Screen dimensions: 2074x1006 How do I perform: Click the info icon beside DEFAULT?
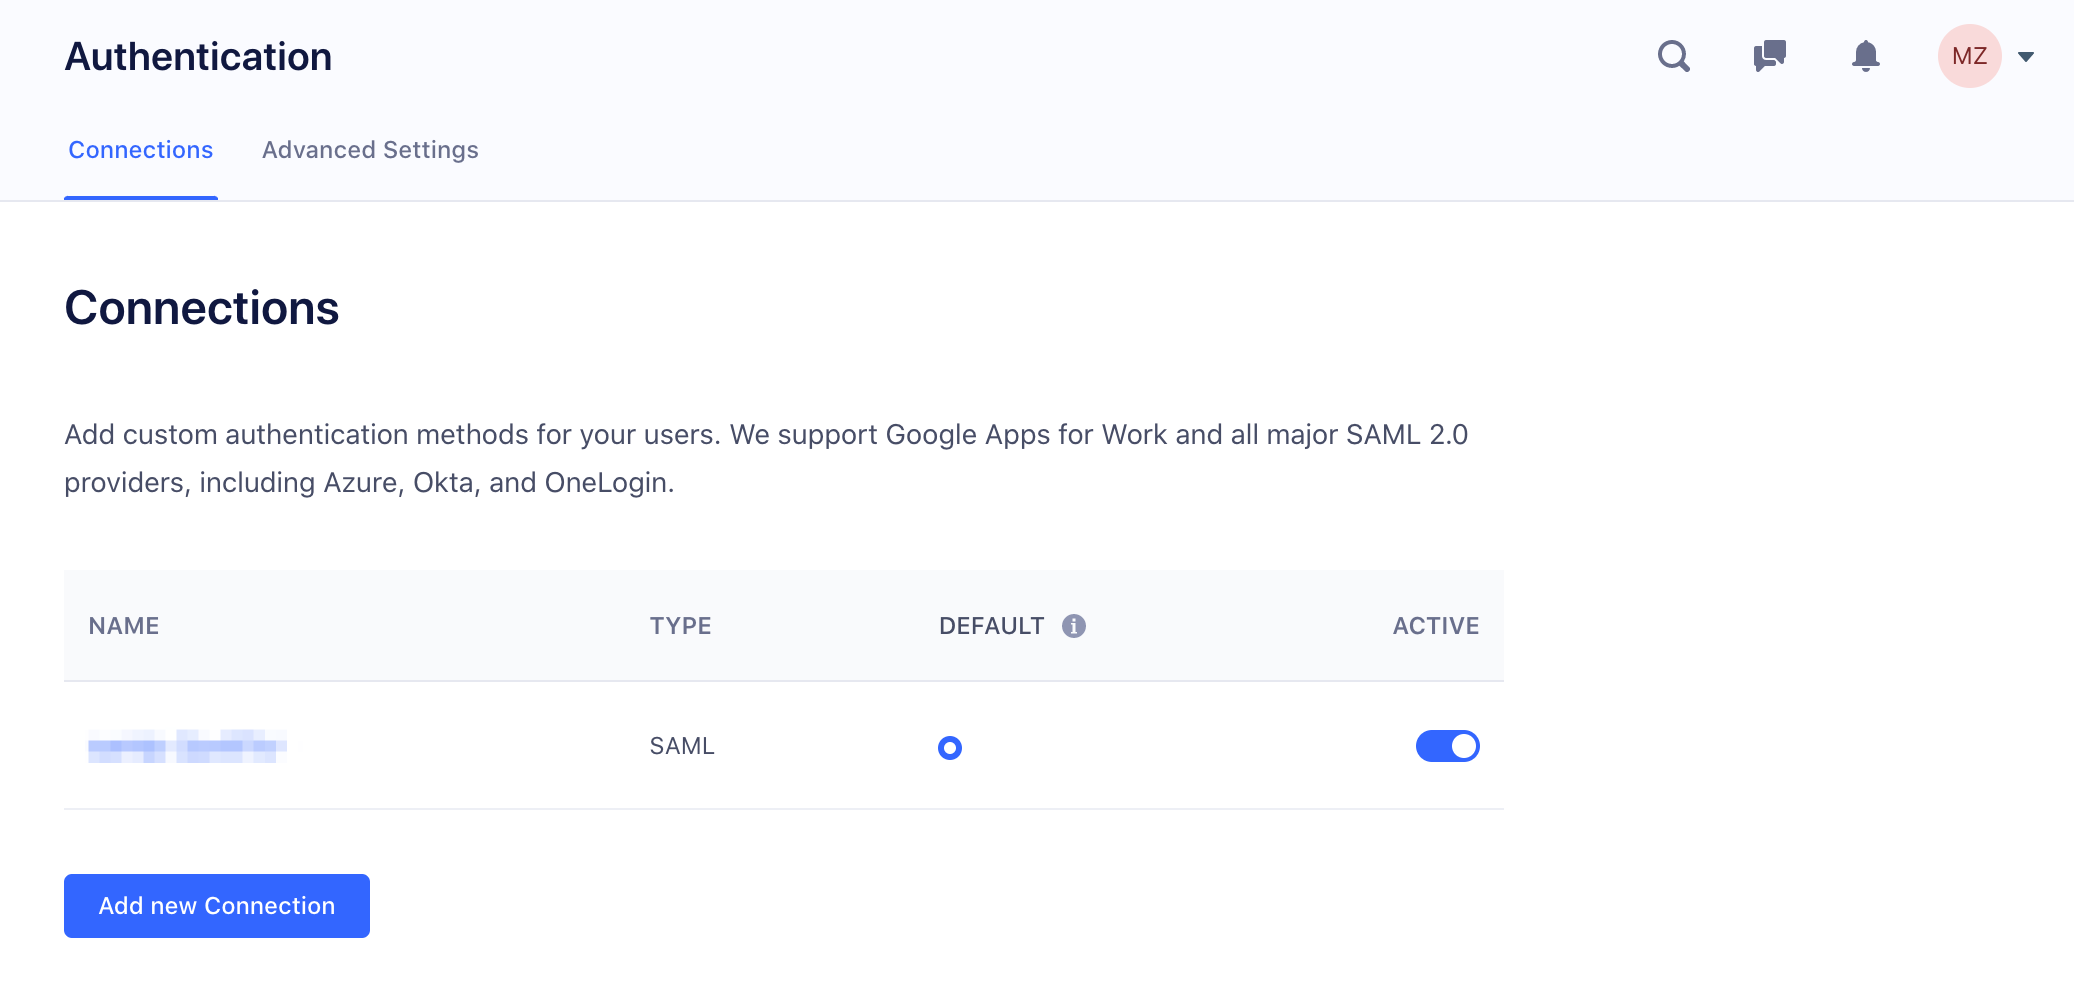pyautogui.click(x=1074, y=626)
